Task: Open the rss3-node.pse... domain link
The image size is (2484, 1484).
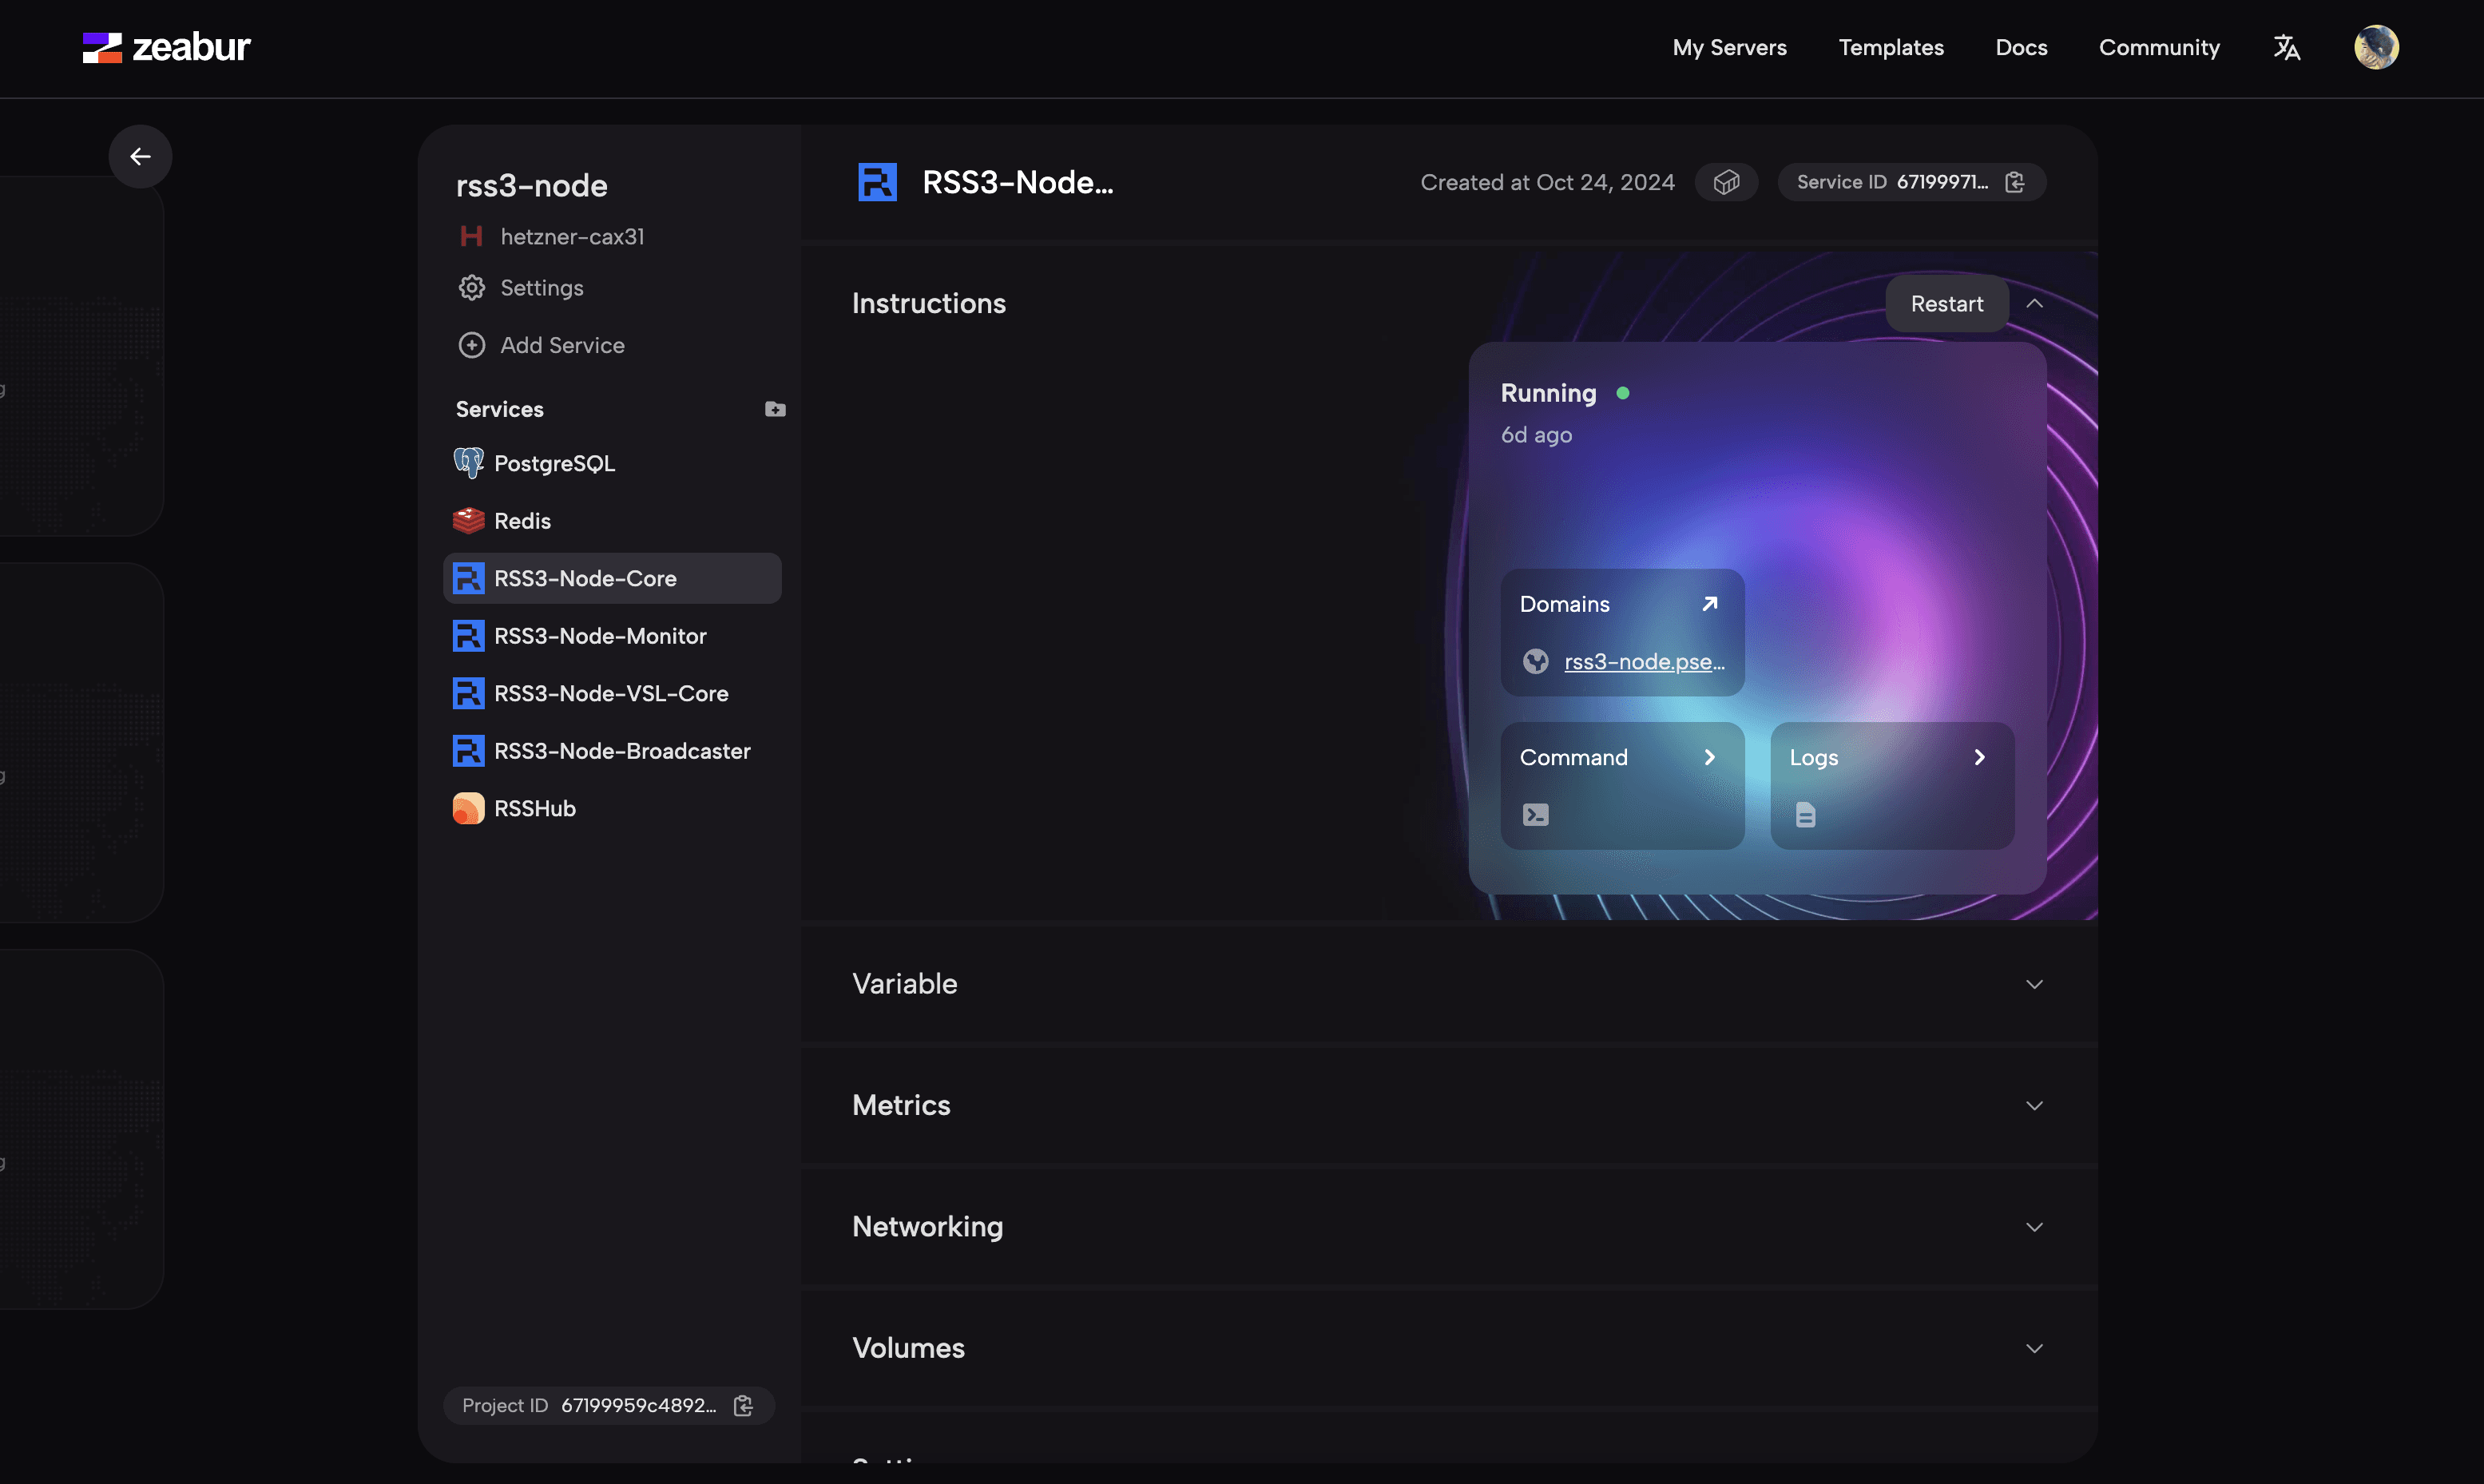Action: (1644, 661)
